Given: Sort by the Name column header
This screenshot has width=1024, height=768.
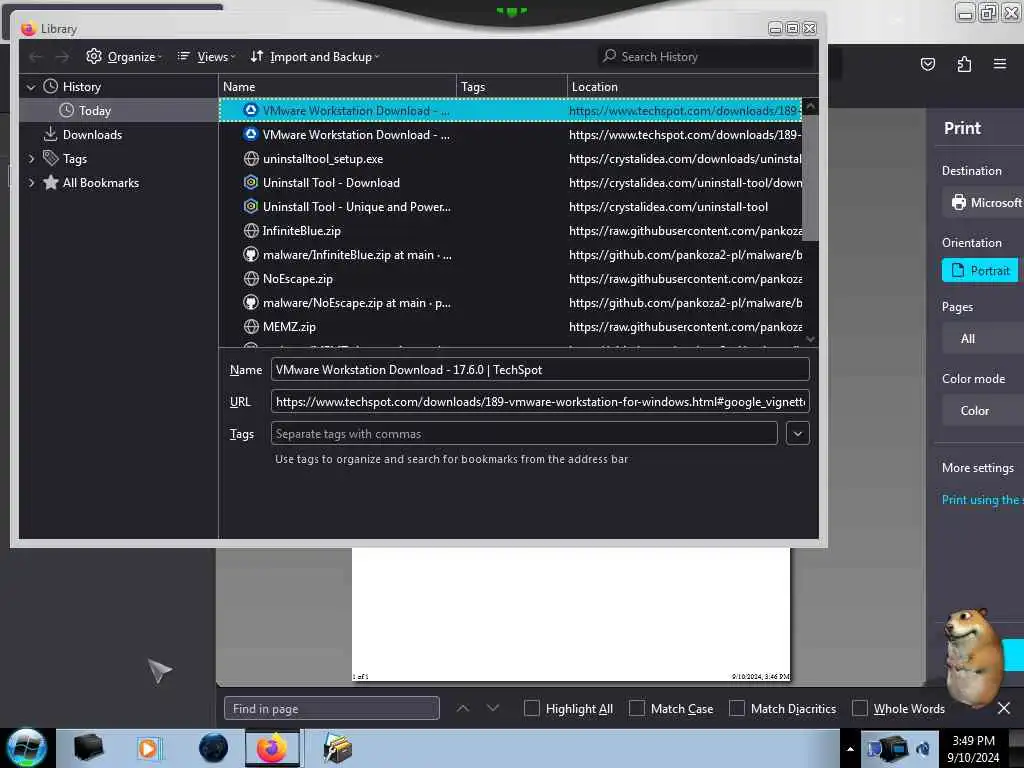Looking at the screenshot, I should point(337,87).
